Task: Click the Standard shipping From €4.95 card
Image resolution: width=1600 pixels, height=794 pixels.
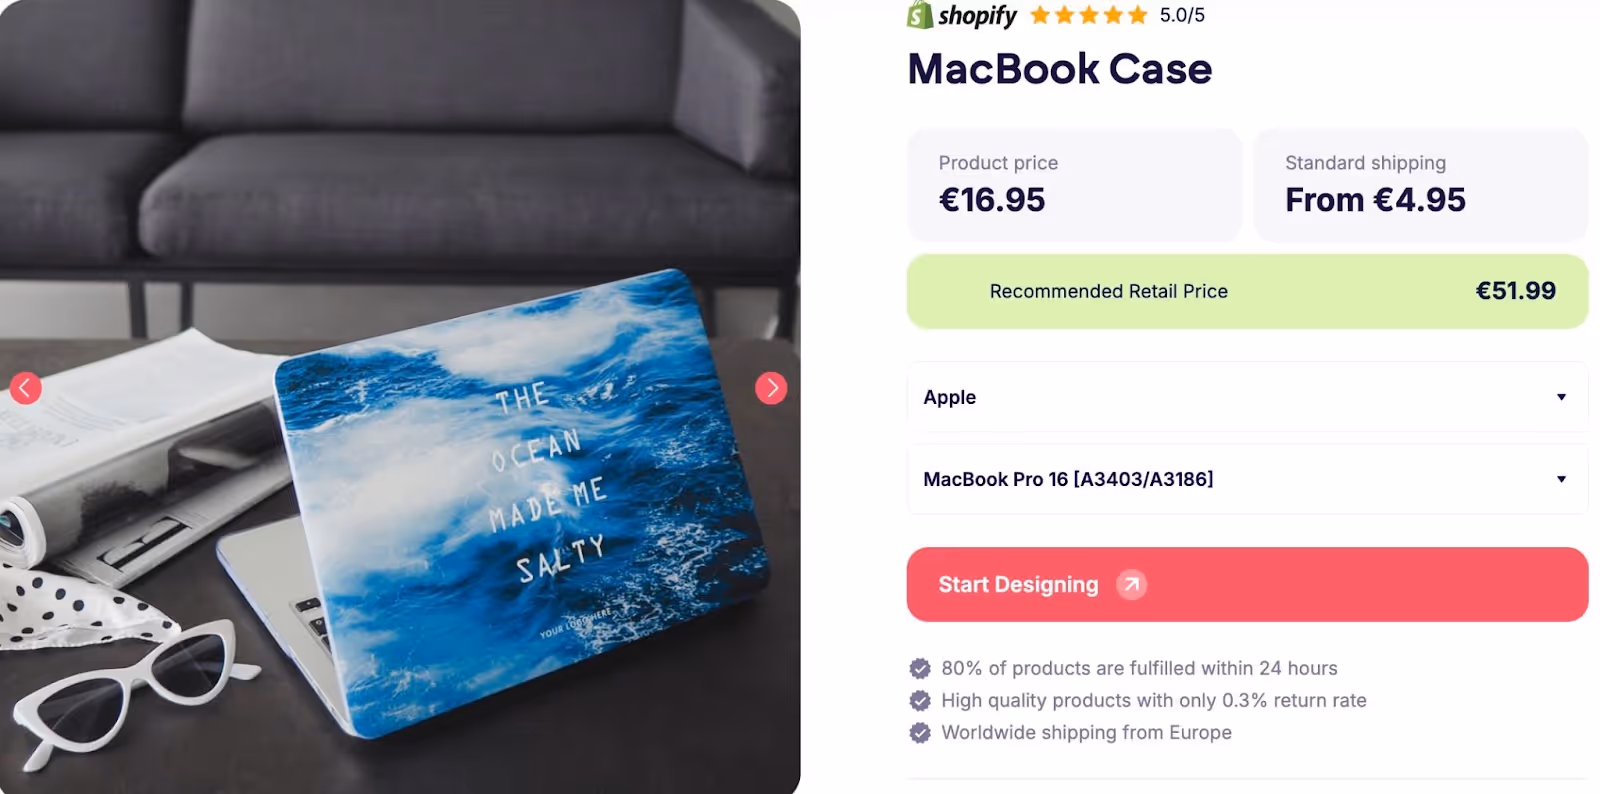Action: coord(1421,185)
